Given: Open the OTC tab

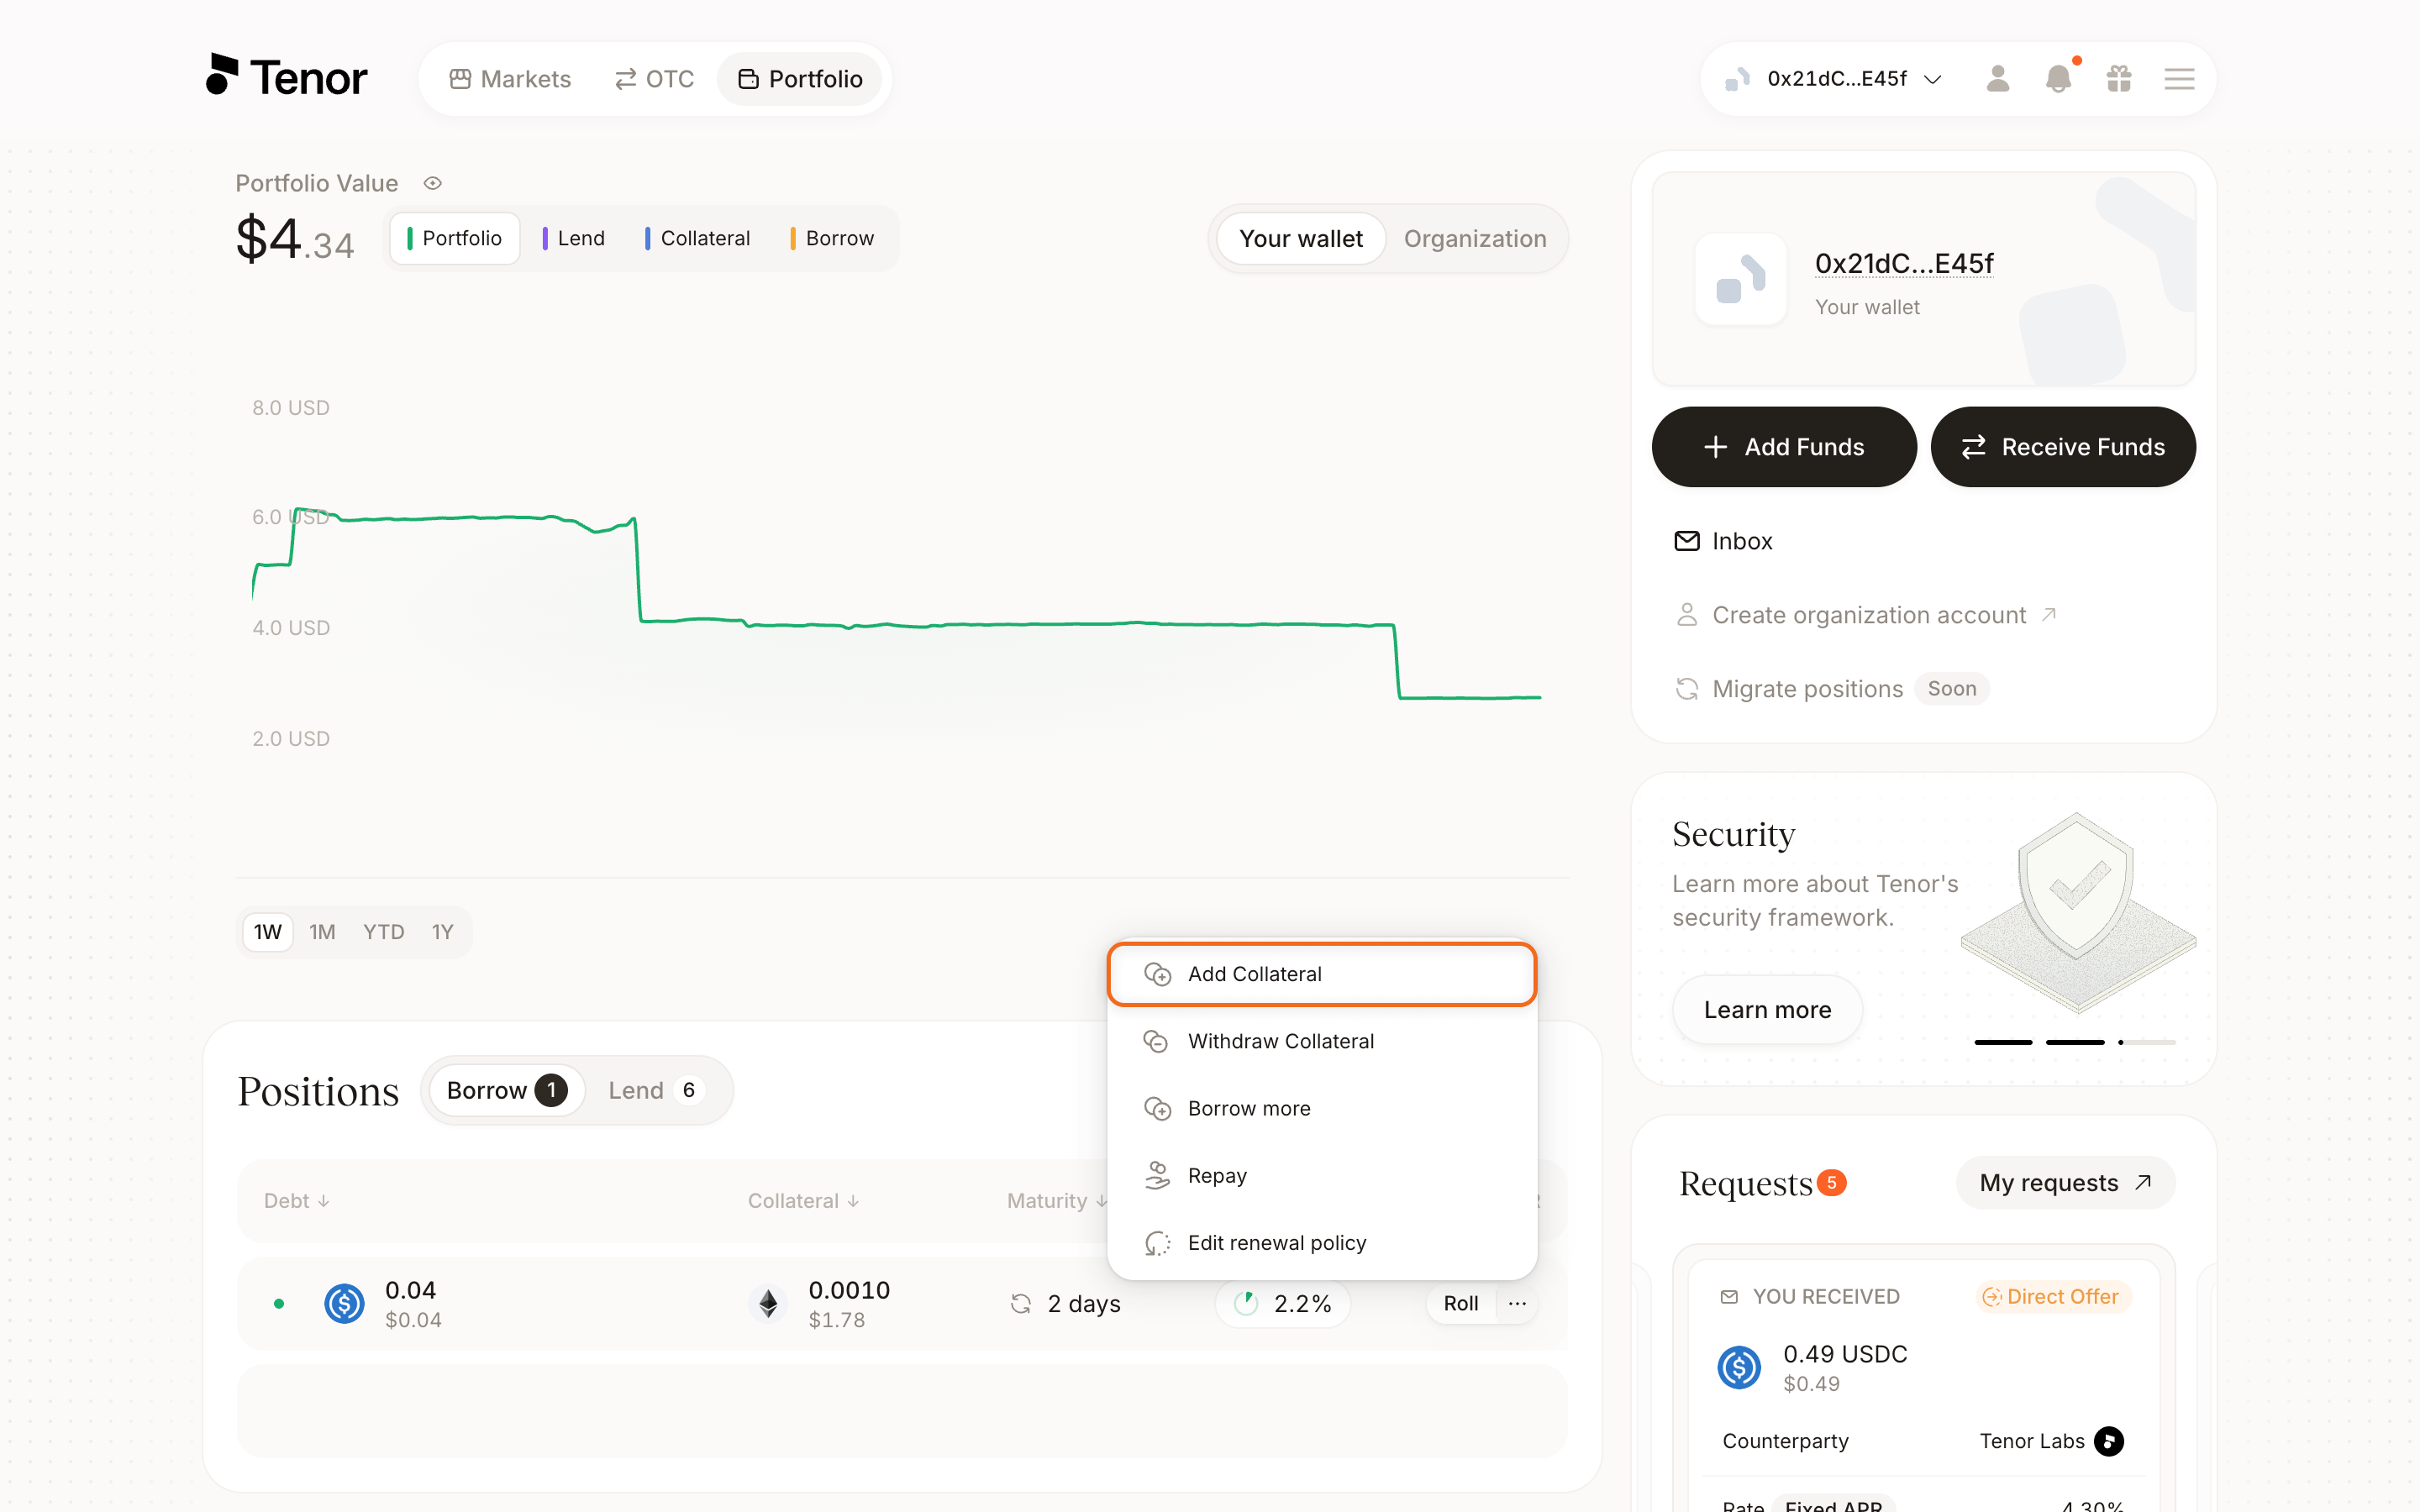Looking at the screenshot, I should pos(654,78).
